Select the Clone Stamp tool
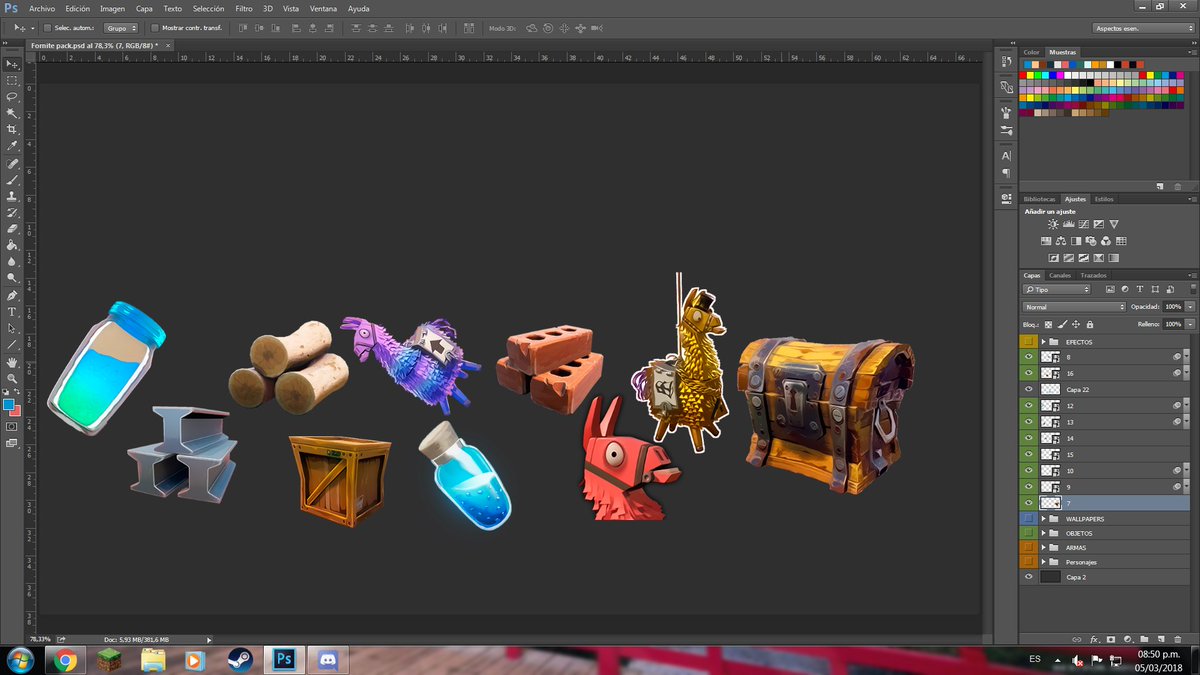1200x675 pixels. click(x=13, y=196)
